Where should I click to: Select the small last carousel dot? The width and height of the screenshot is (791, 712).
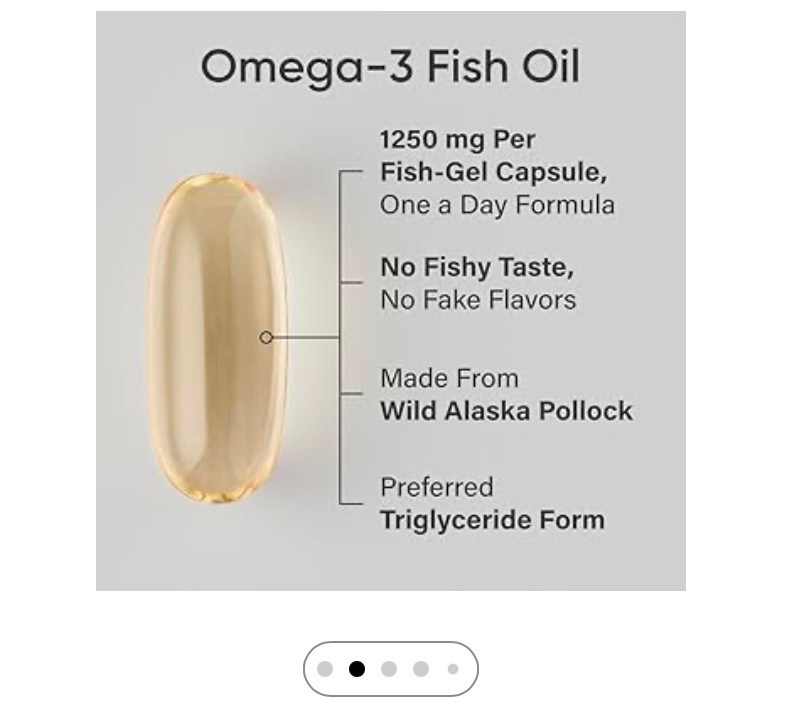point(453,669)
